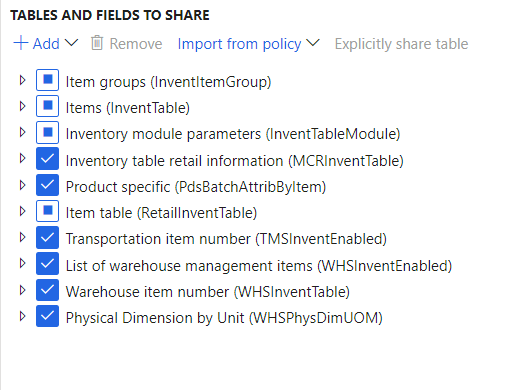The image size is (527, 390).
Task: Click the plus icon next to Add
Action: [21, 43]
